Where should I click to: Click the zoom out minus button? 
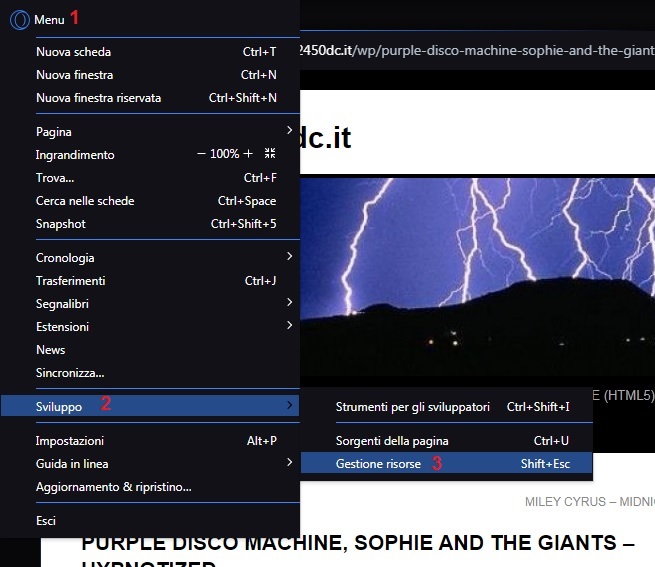tap(201, 153)
